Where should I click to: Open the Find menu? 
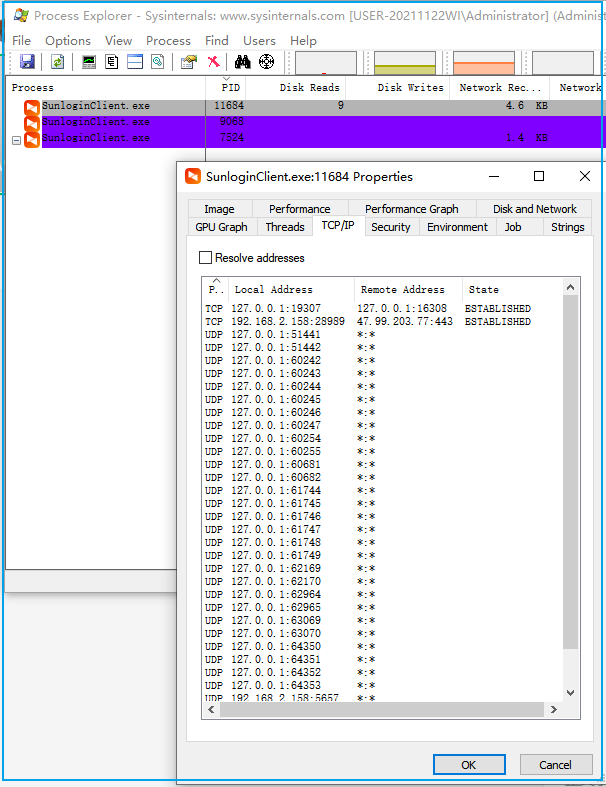[x=216, y=40]
